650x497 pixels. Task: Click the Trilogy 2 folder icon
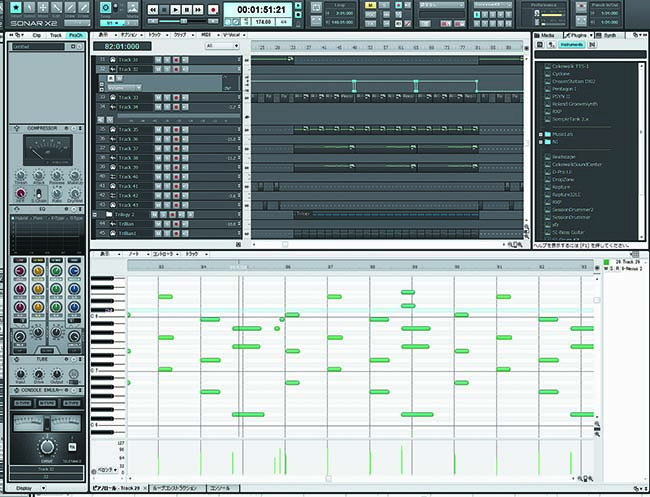[x=109, y=214]
